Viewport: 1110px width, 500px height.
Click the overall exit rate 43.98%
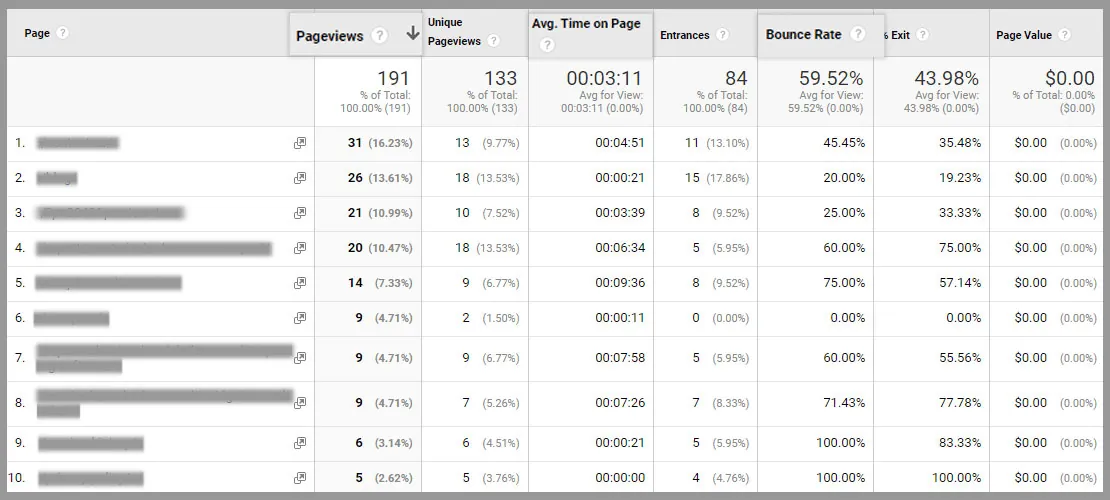tap(946, 78)
